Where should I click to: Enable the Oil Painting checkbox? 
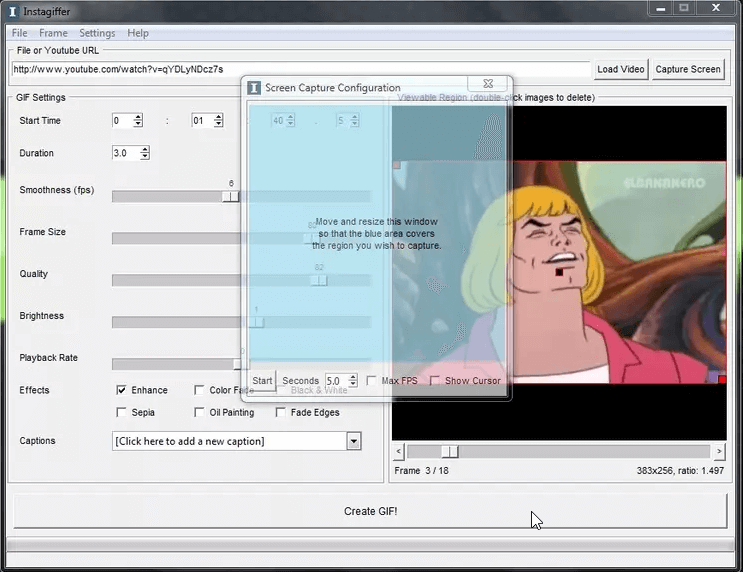(x=199, y=412)
